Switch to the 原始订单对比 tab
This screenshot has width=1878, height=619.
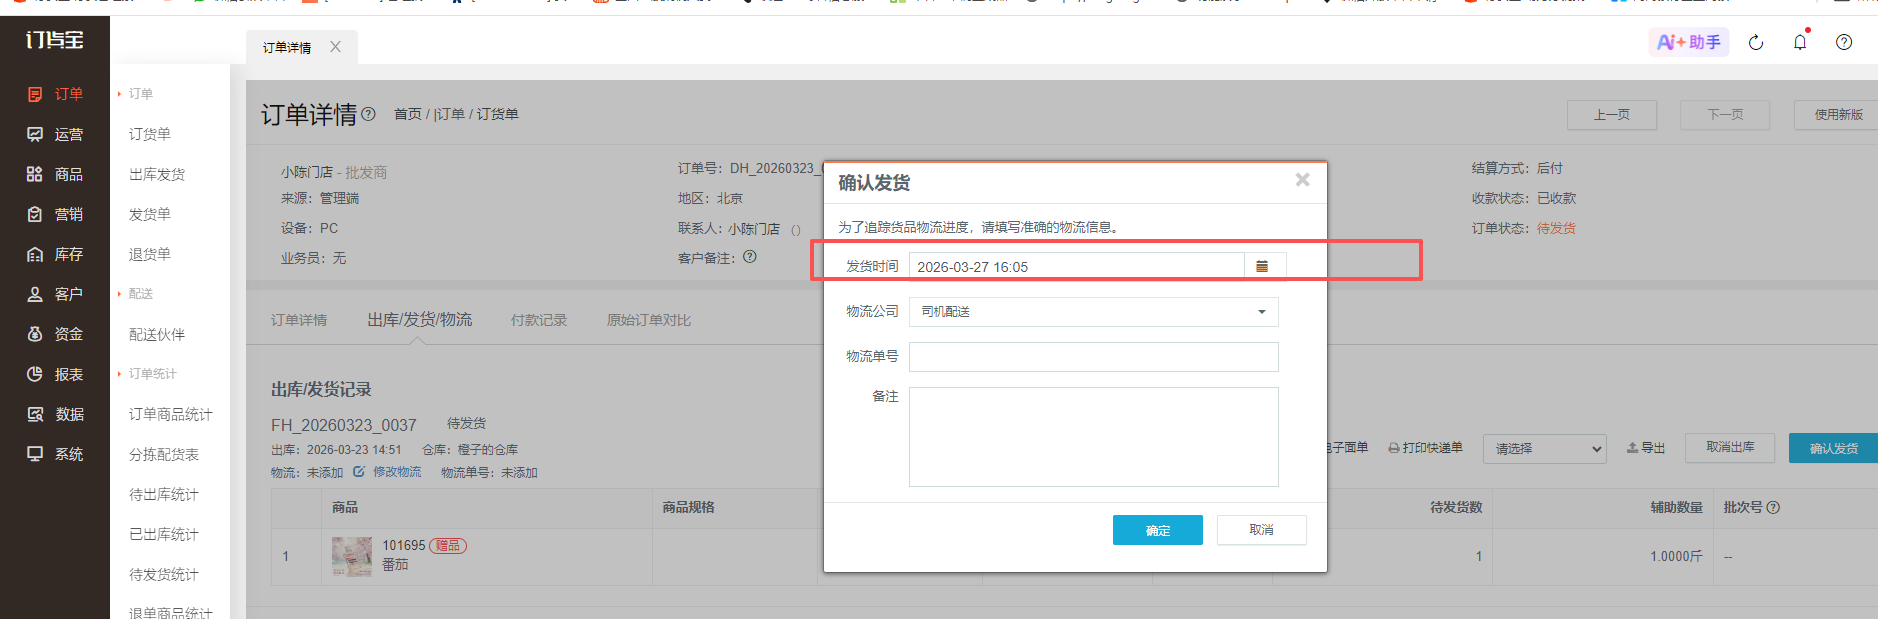(x=649, y=320)
